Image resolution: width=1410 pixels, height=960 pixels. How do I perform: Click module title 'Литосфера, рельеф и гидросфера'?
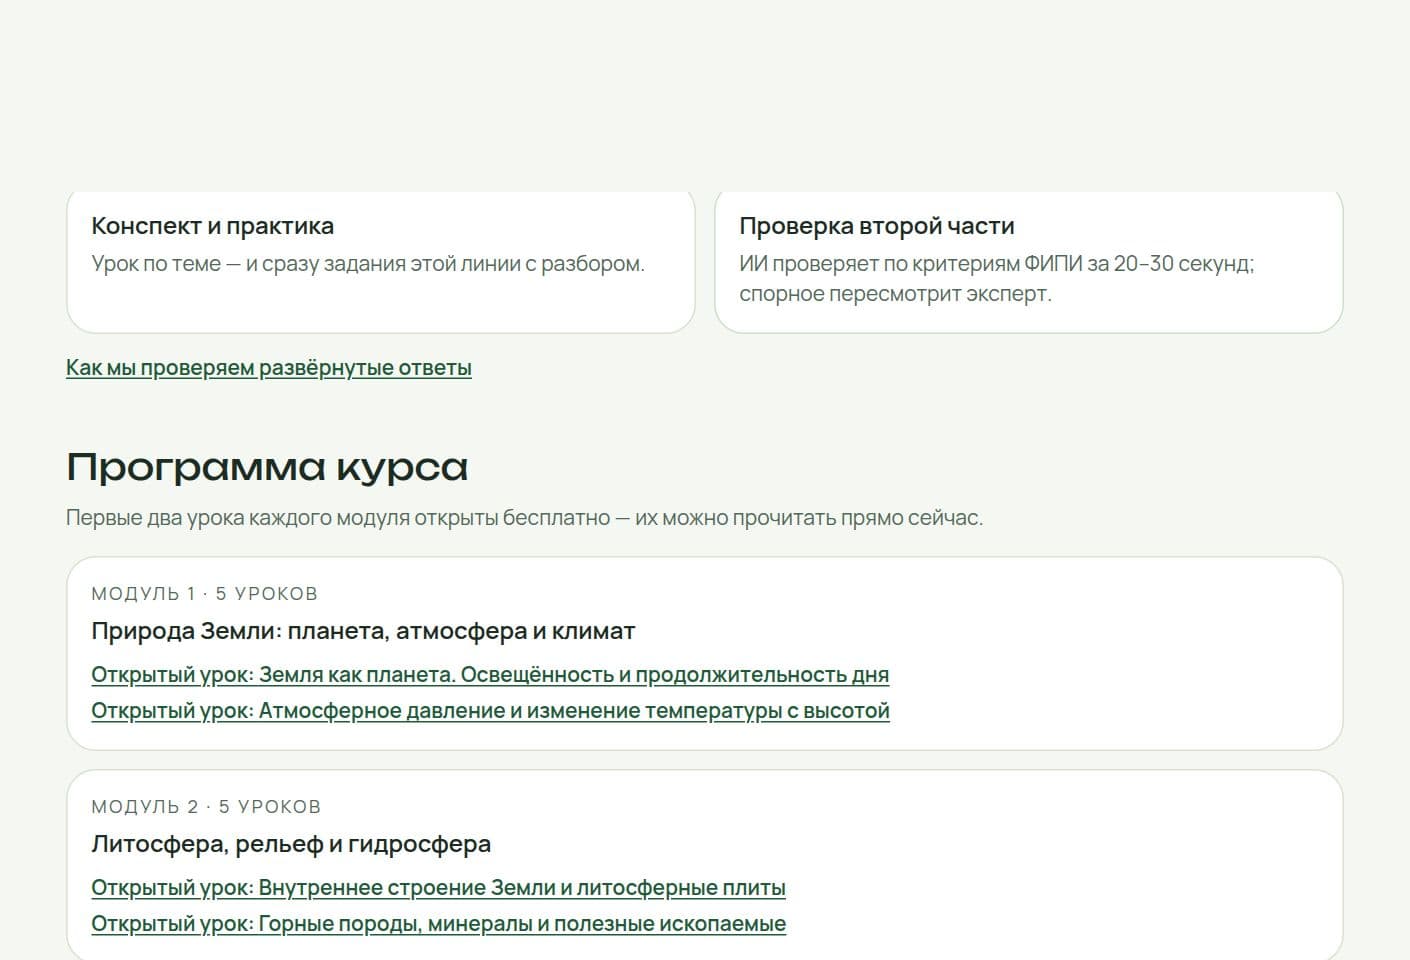tap(291, 844)
